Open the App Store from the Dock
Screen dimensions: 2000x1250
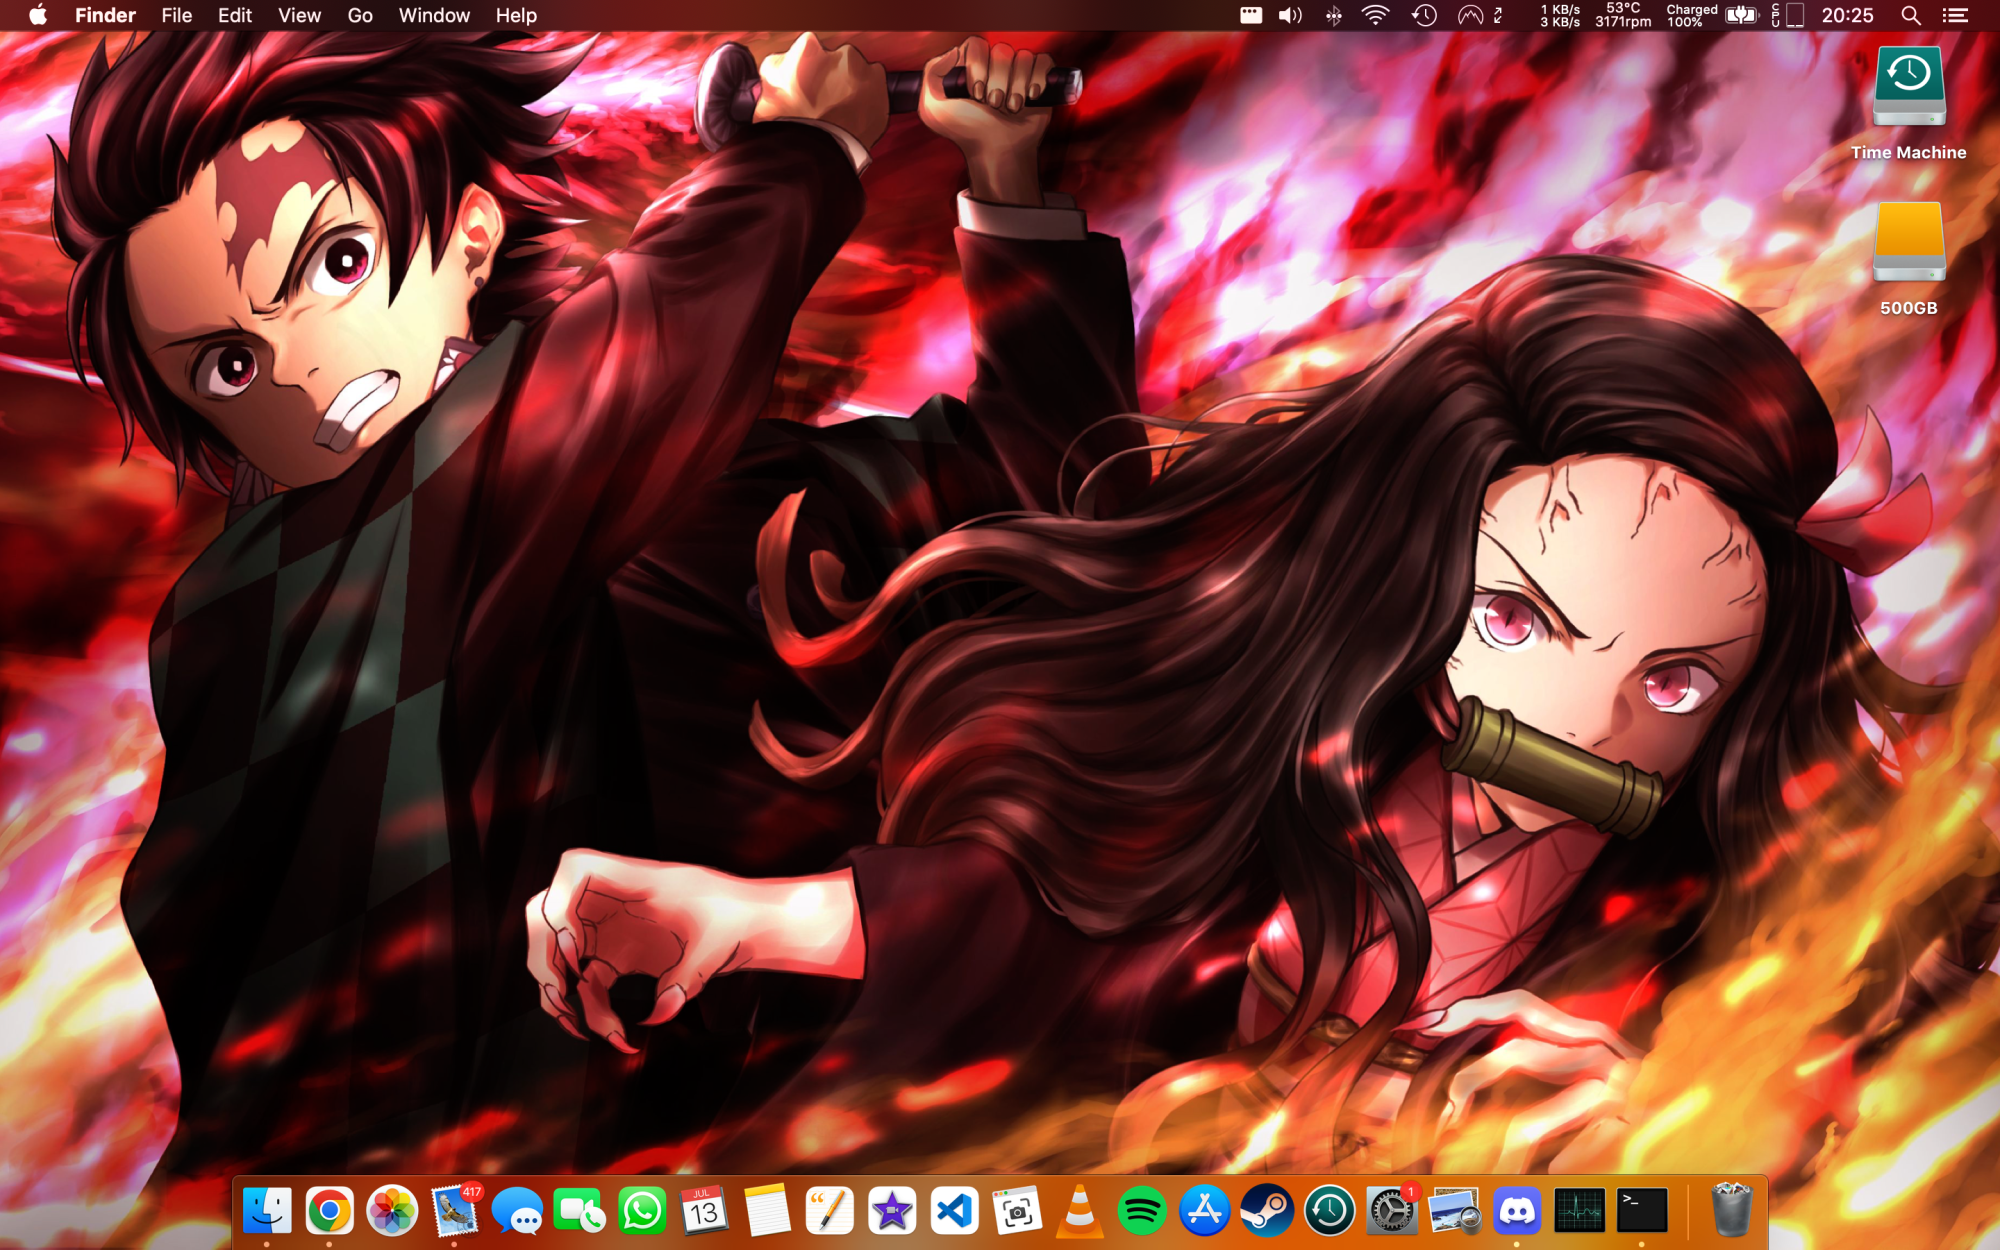pyautogui.click(x=1204, y=1211)
